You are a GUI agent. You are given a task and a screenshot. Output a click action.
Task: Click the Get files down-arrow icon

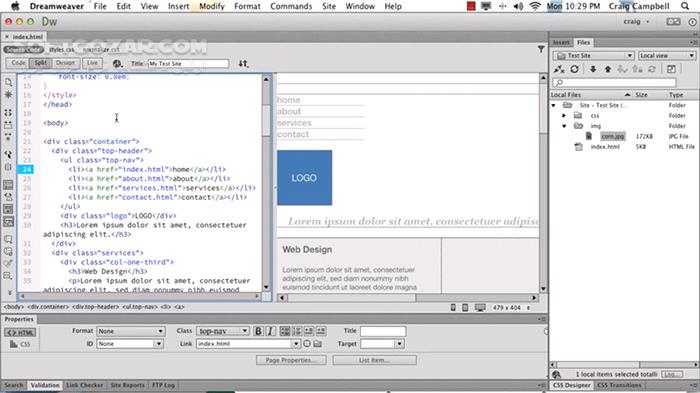coord(593,69)
